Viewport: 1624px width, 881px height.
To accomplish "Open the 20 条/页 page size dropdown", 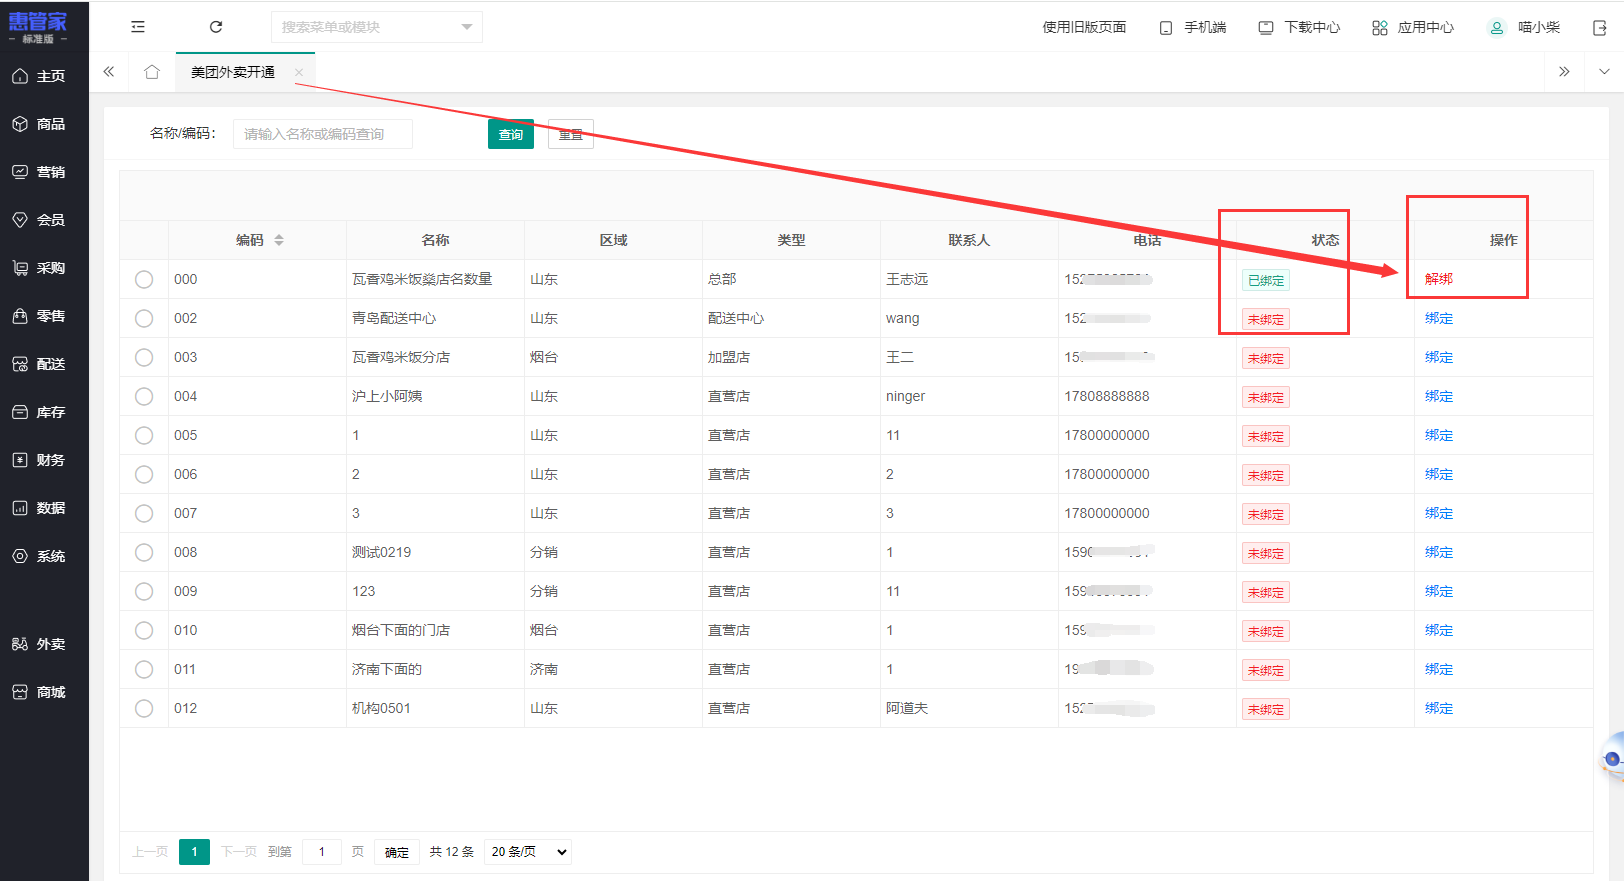I will coord(528,852).
